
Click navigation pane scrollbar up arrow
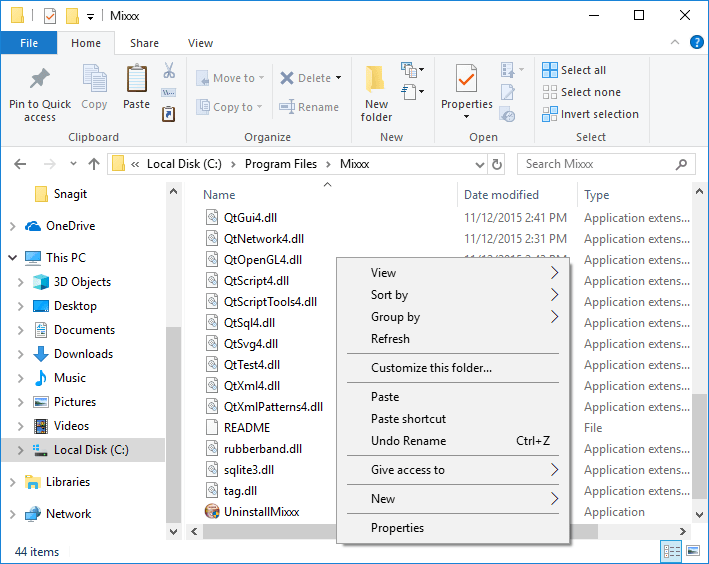click(173, 192)
